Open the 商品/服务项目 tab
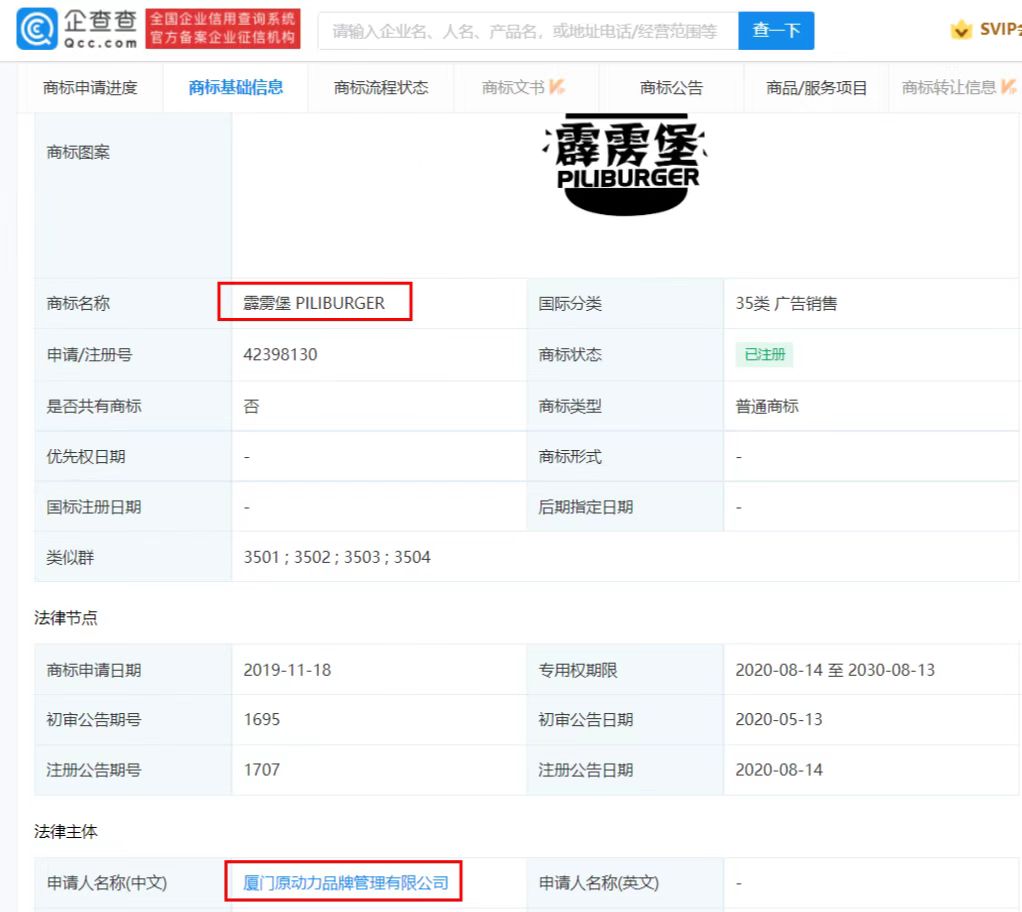 point(817,87)
